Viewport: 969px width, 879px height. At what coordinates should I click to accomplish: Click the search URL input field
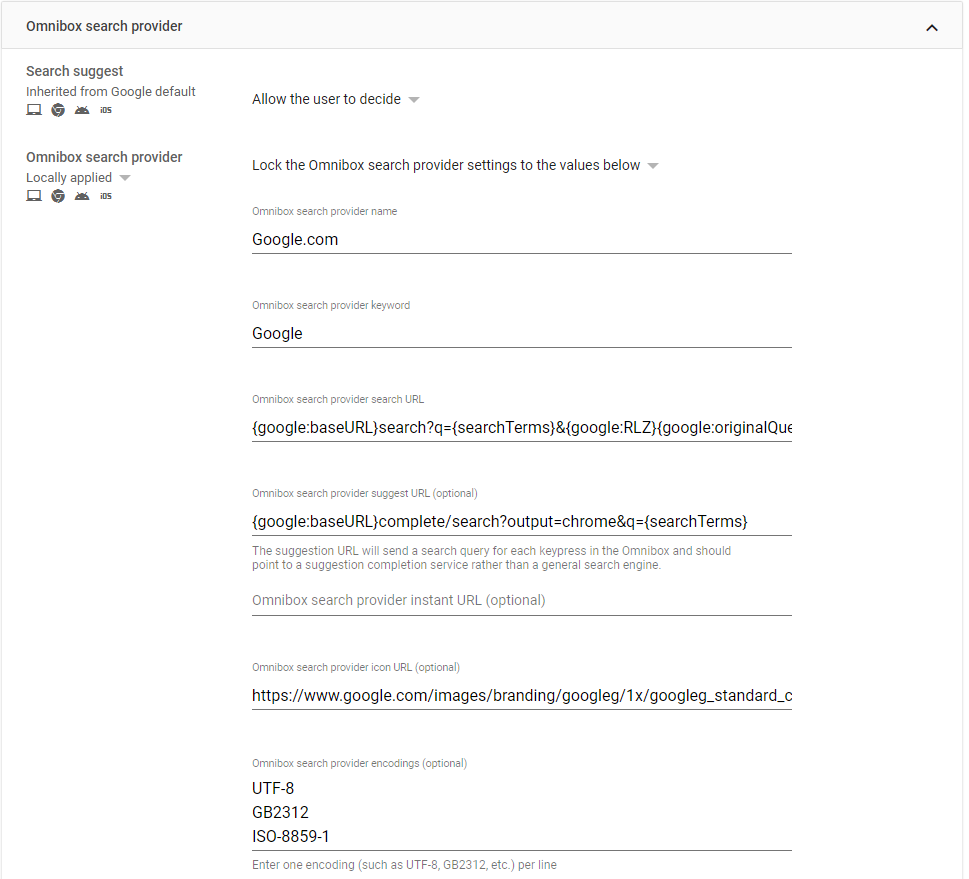522,428
